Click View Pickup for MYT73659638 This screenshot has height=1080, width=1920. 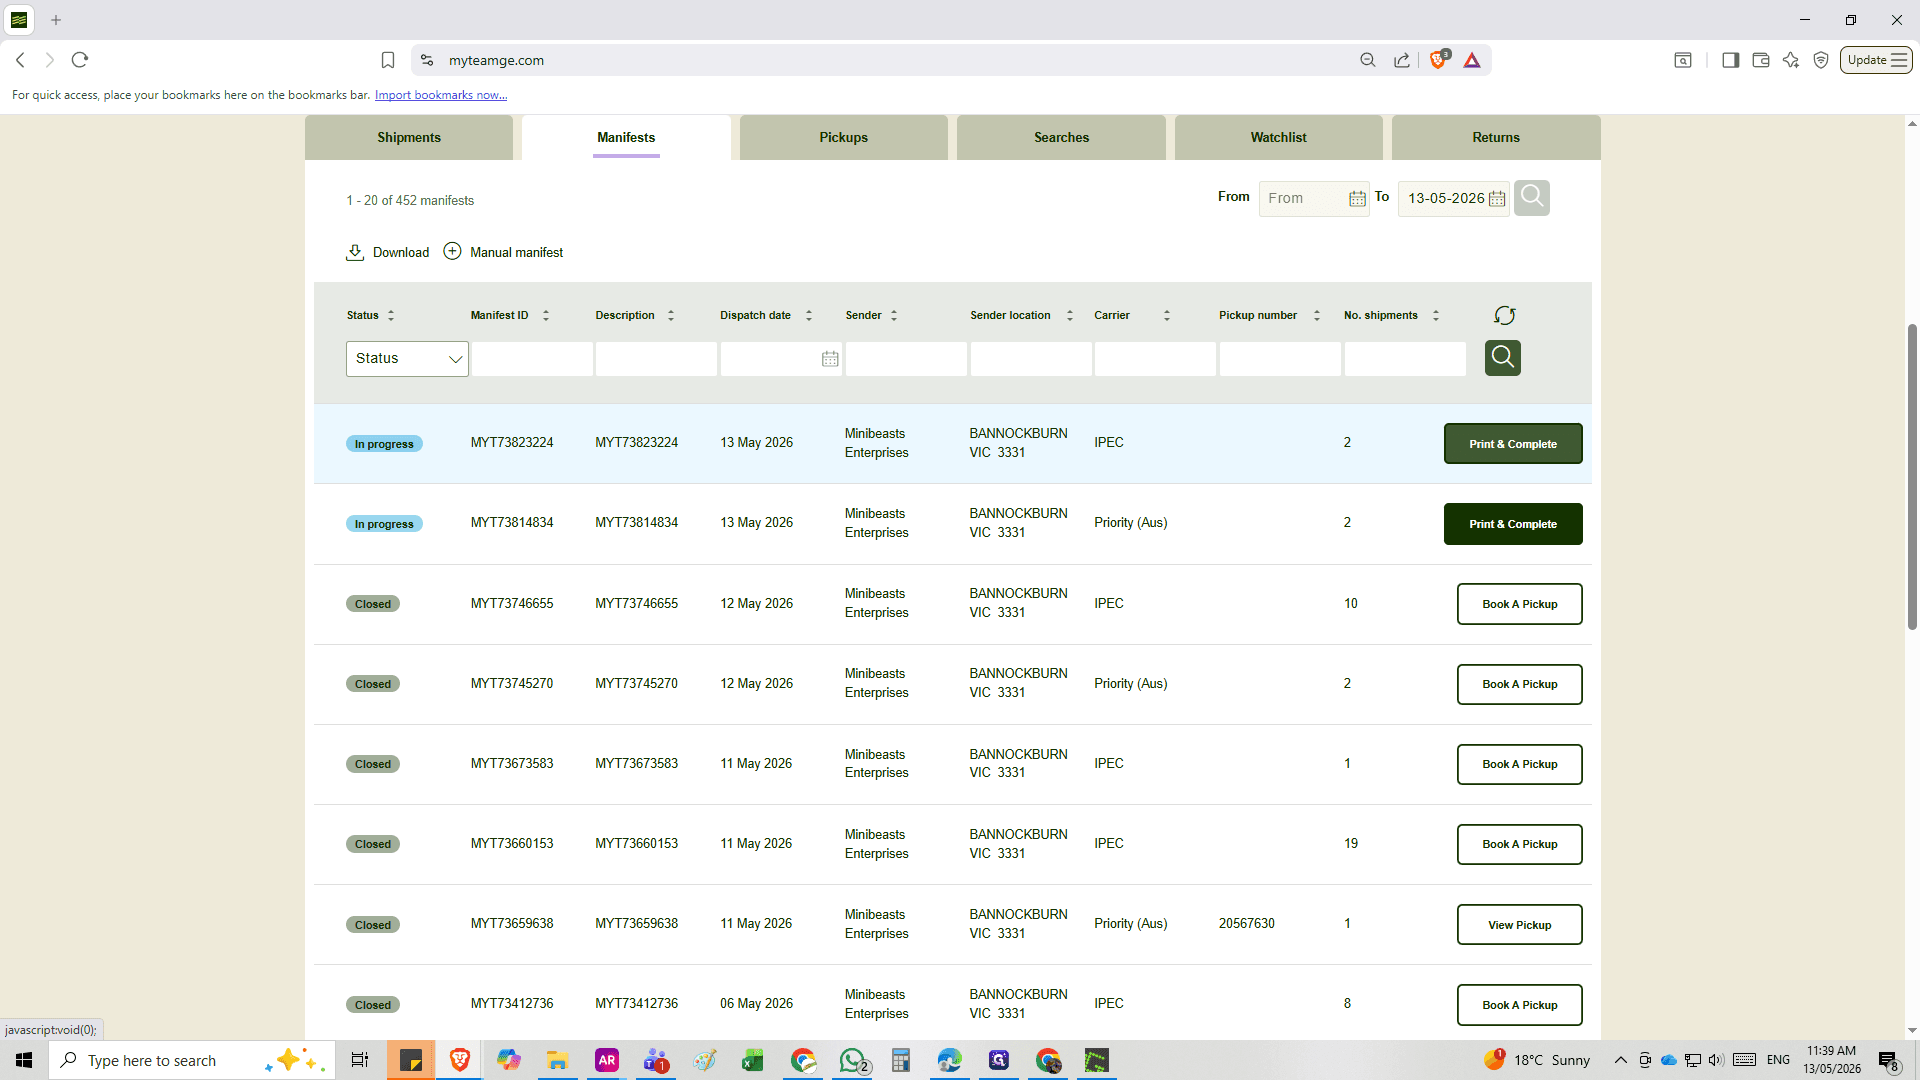pyautogui.click(x=1520, y=925)
